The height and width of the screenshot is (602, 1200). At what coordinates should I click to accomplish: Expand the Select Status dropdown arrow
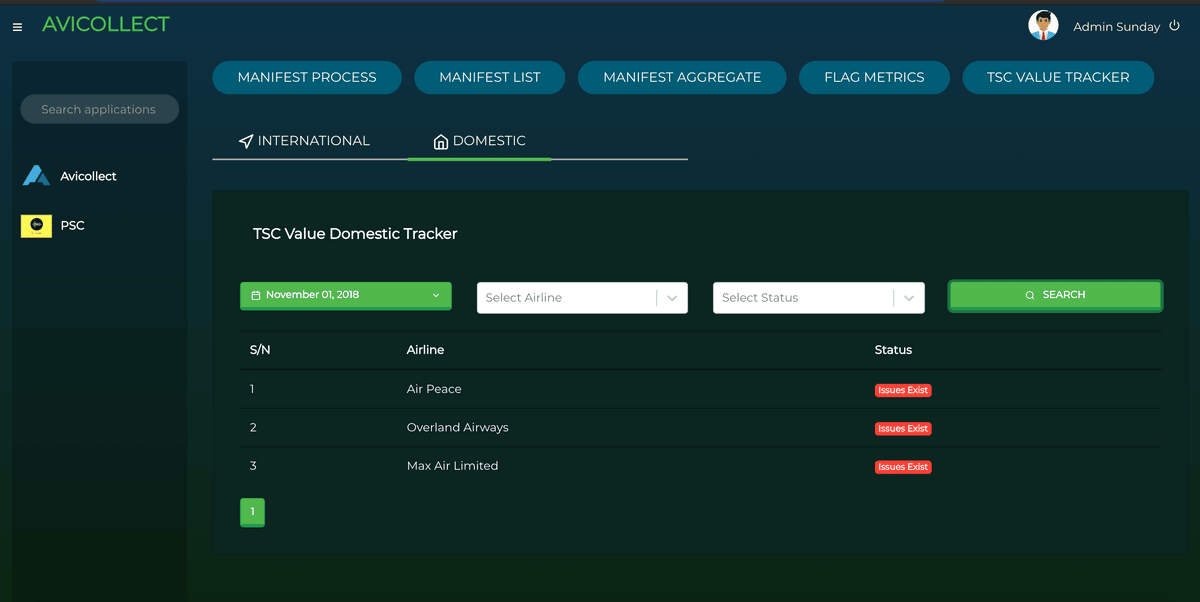pyautogui.click(x=908, y=298)
